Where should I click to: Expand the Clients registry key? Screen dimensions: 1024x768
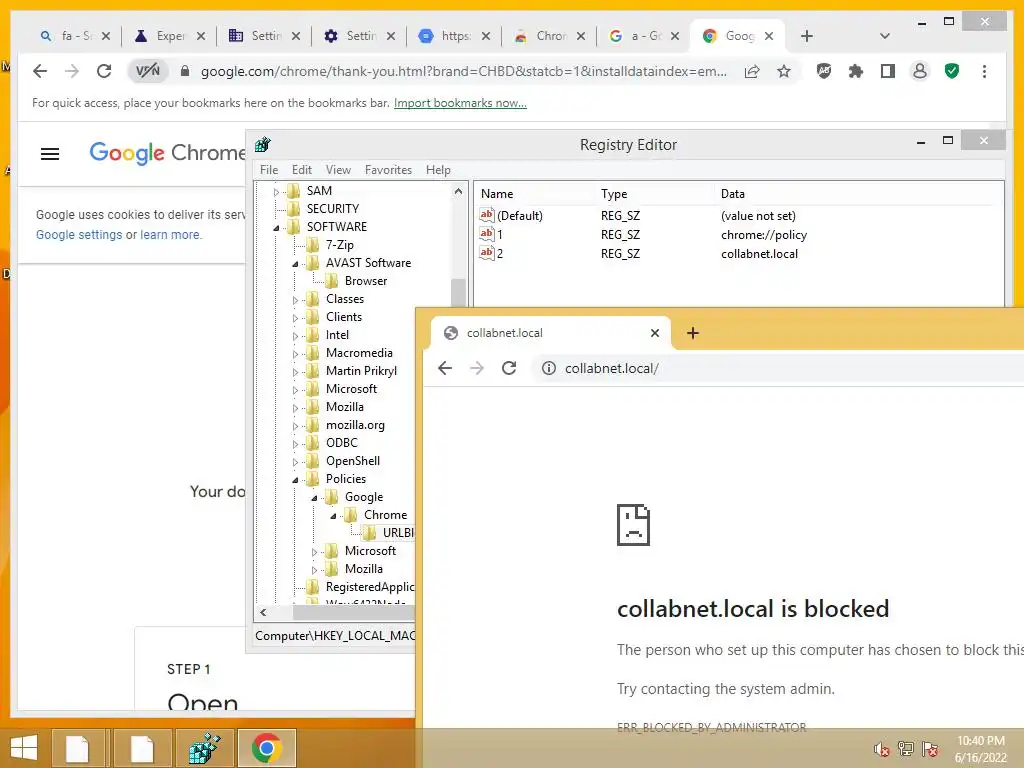pos(295,318)
